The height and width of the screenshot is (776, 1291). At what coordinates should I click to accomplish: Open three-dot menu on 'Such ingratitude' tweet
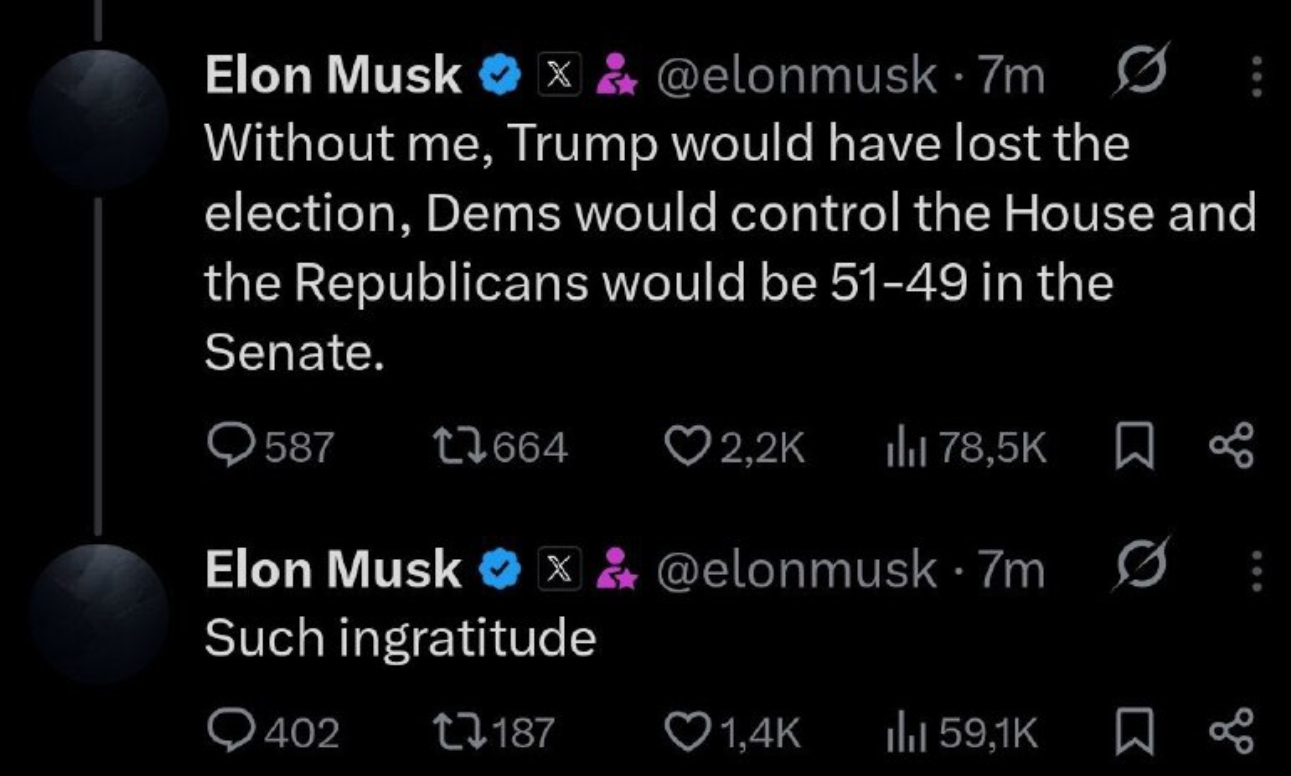point(1258,572)
